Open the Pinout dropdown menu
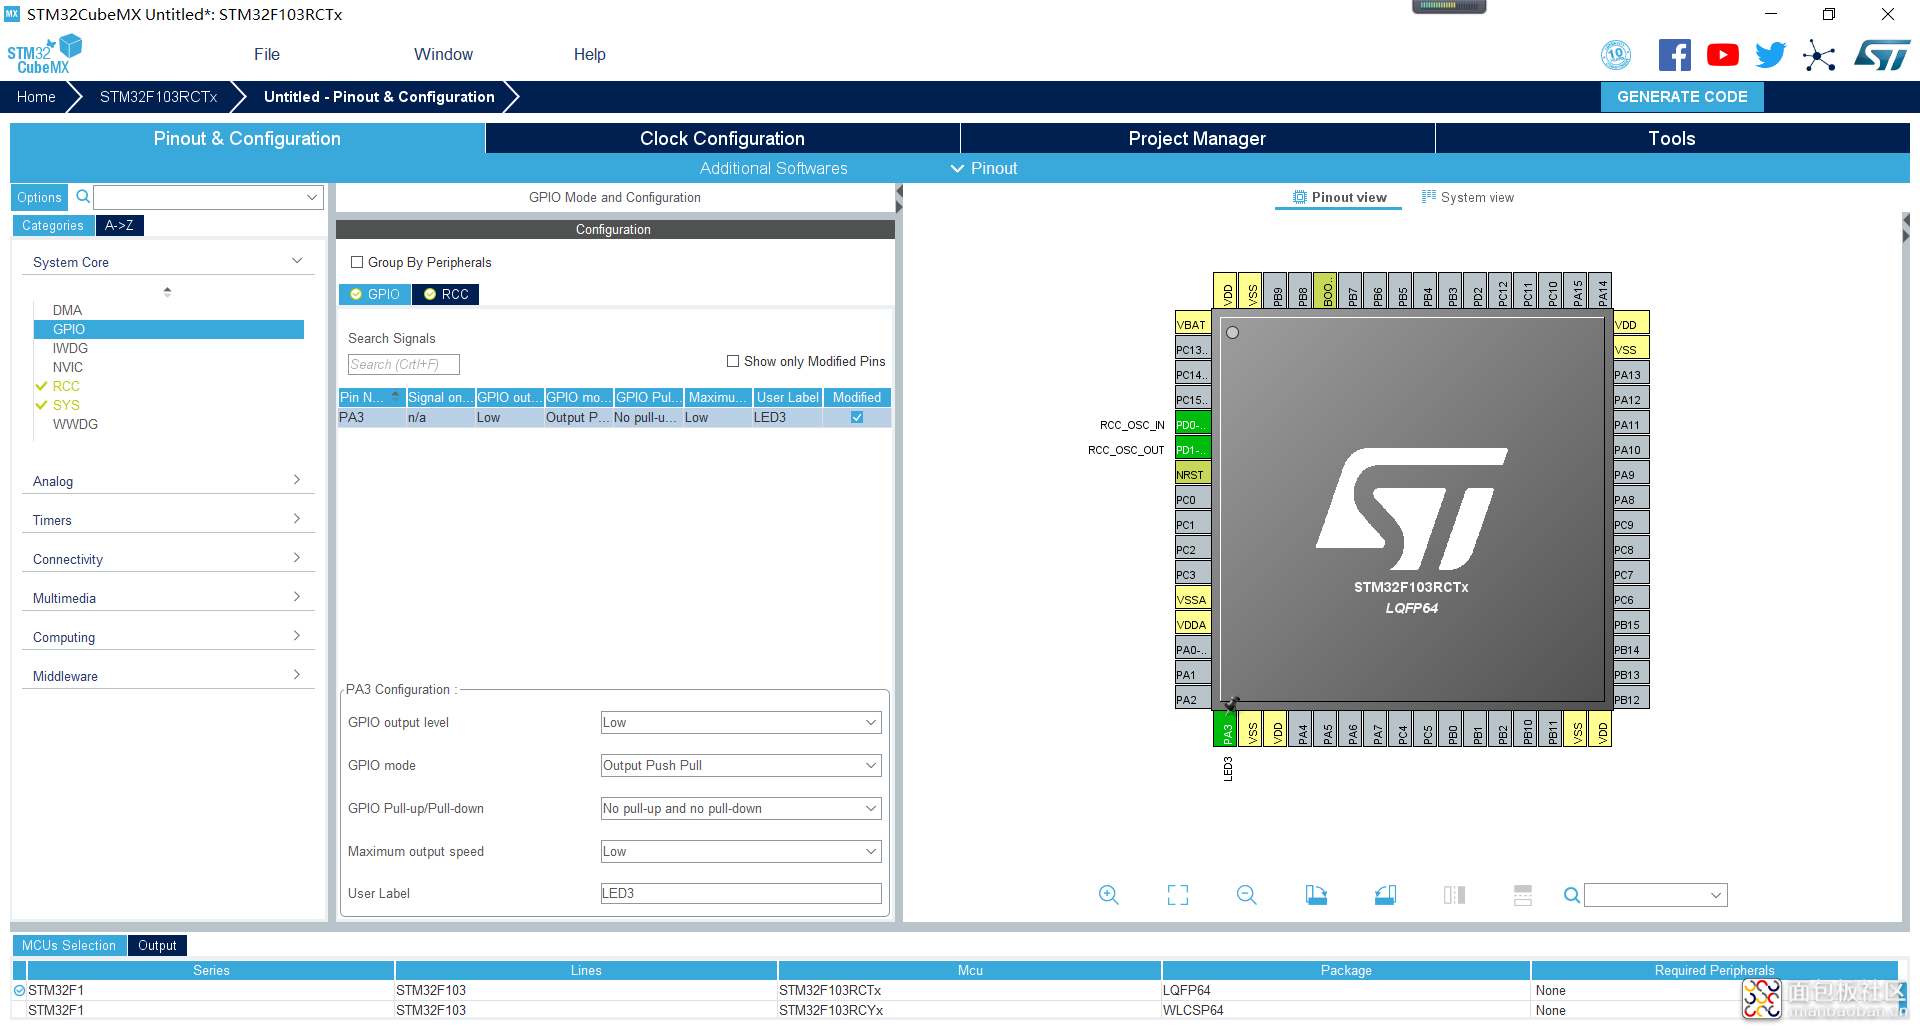This screenshot has height=1030, width=1920. click(984, 168)
